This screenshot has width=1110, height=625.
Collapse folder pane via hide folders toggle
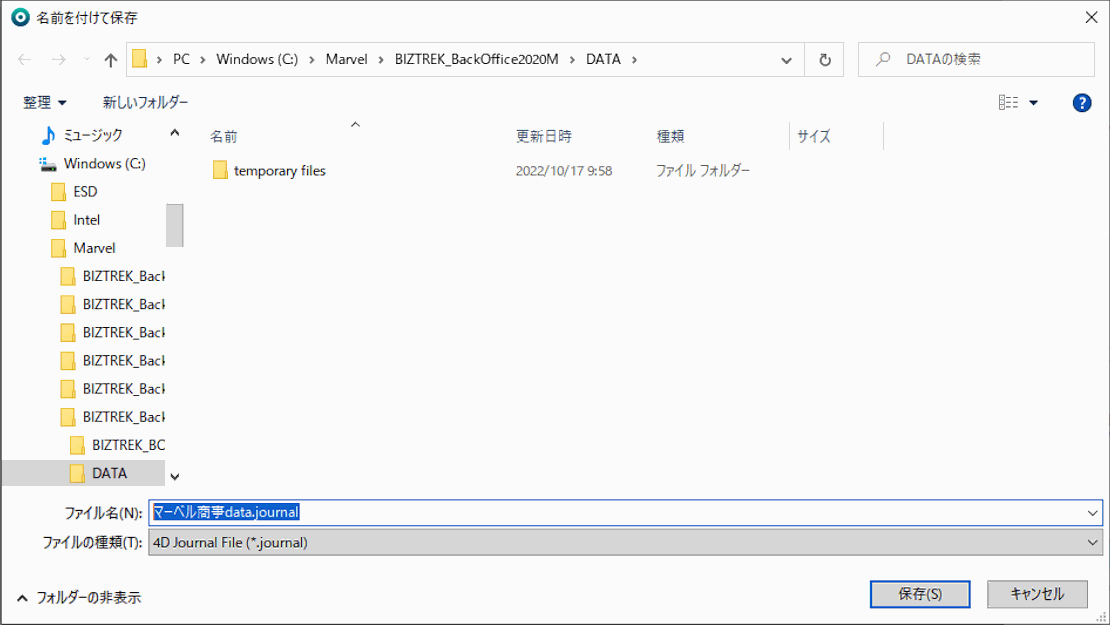(x=78, y=597)
